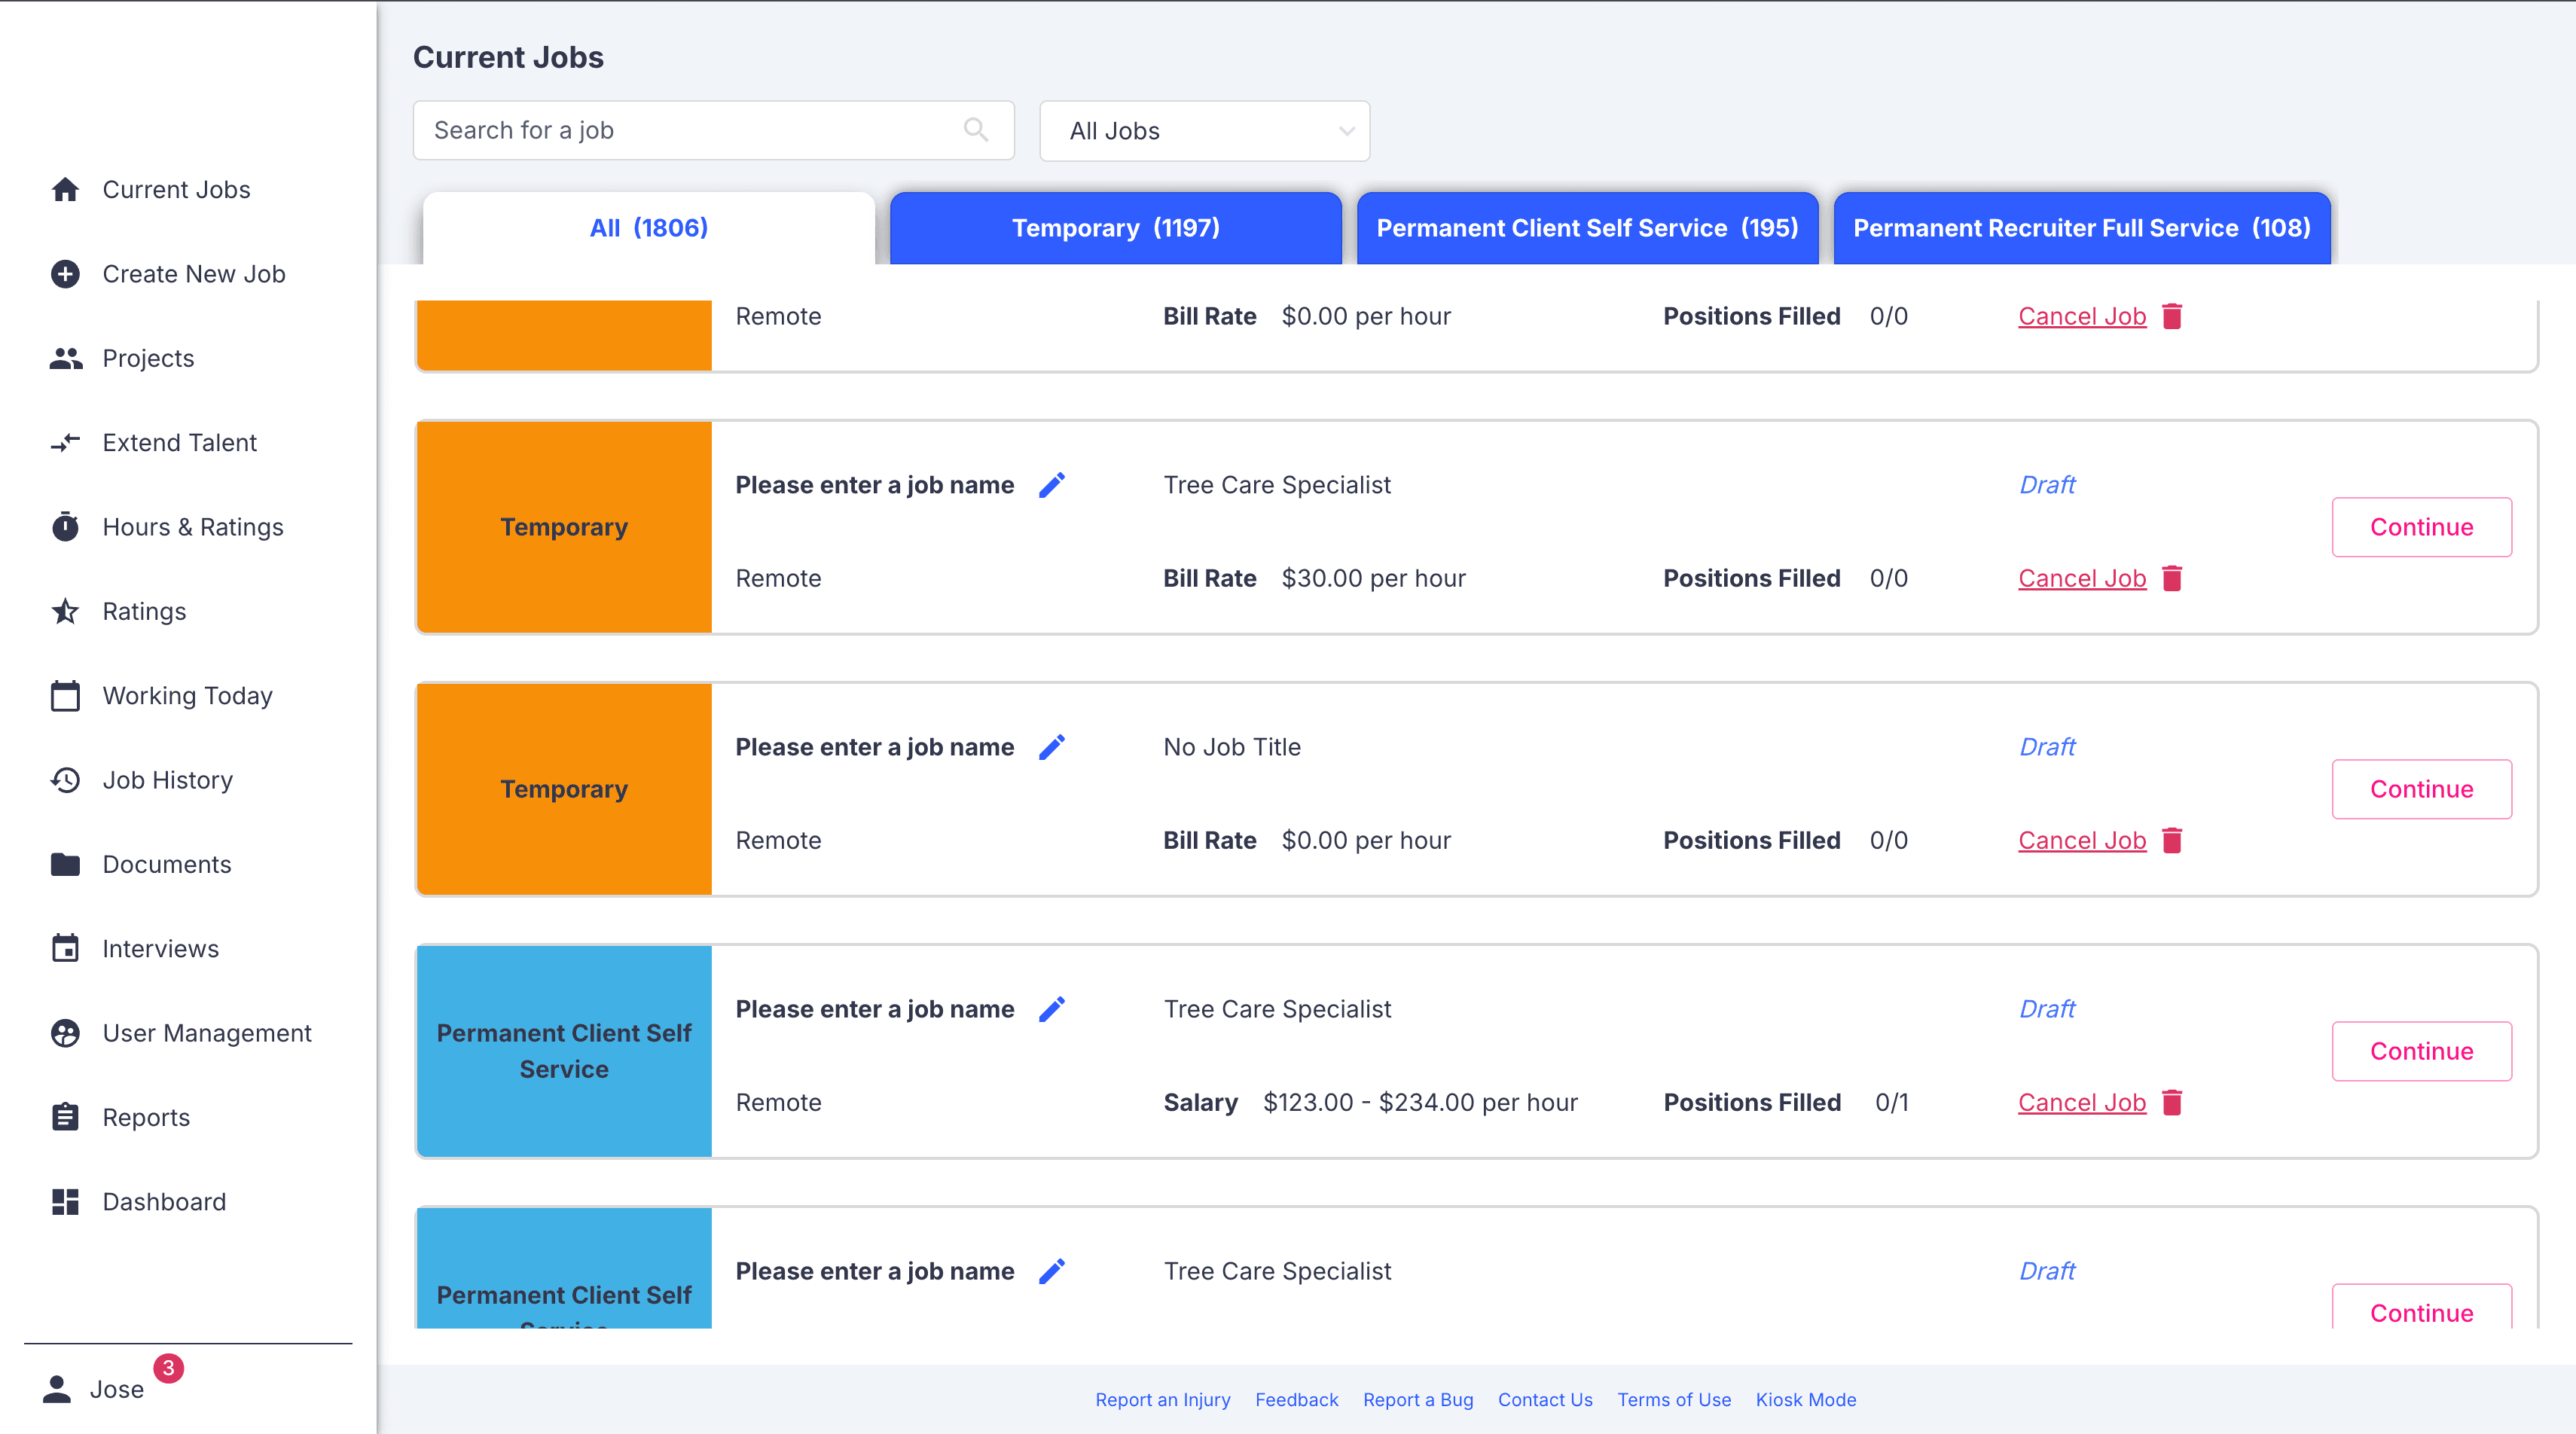Continue the No Job Title draft job
Screen dimensions: 2576x1434
2421,789
